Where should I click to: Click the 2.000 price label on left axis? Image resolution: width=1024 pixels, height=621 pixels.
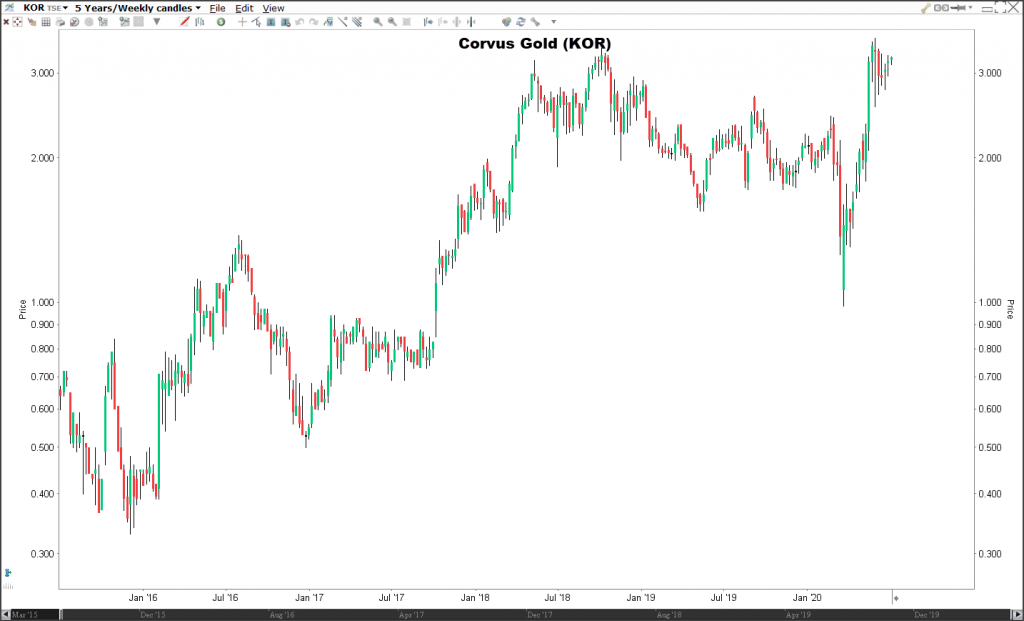(43, 158)
